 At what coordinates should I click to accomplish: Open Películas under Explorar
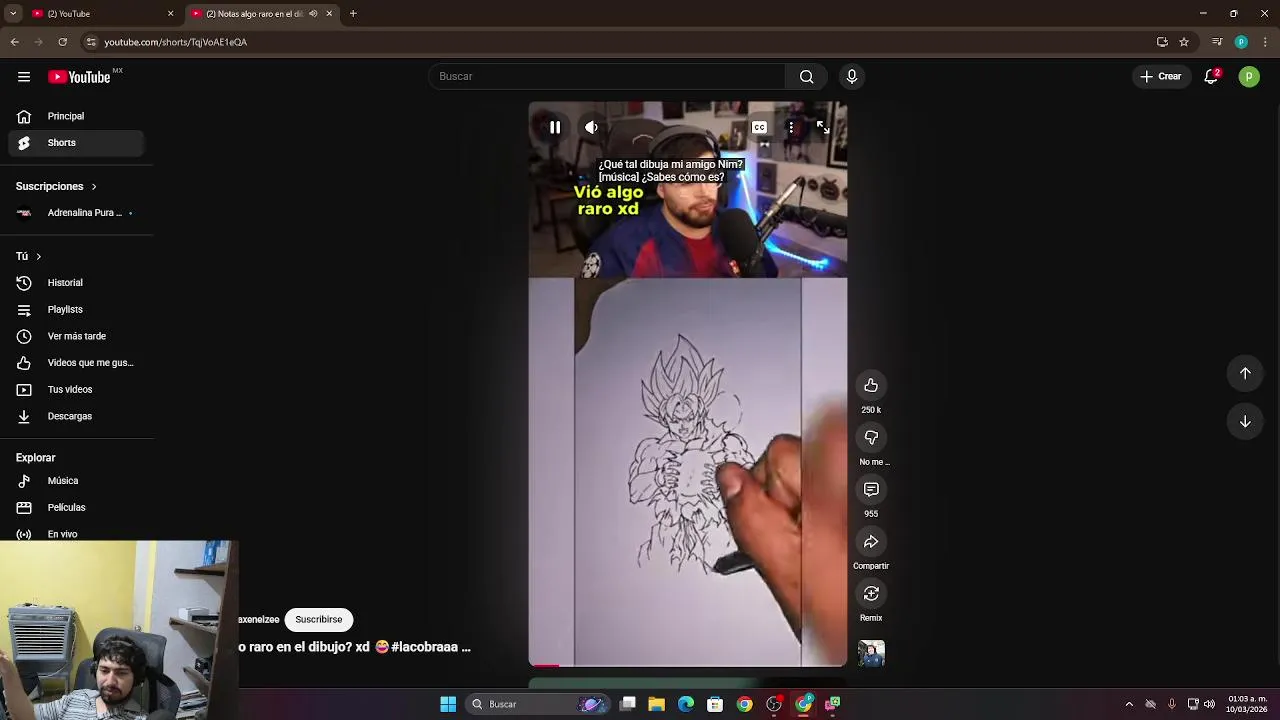pyautogui.click(x=76, y=507)
